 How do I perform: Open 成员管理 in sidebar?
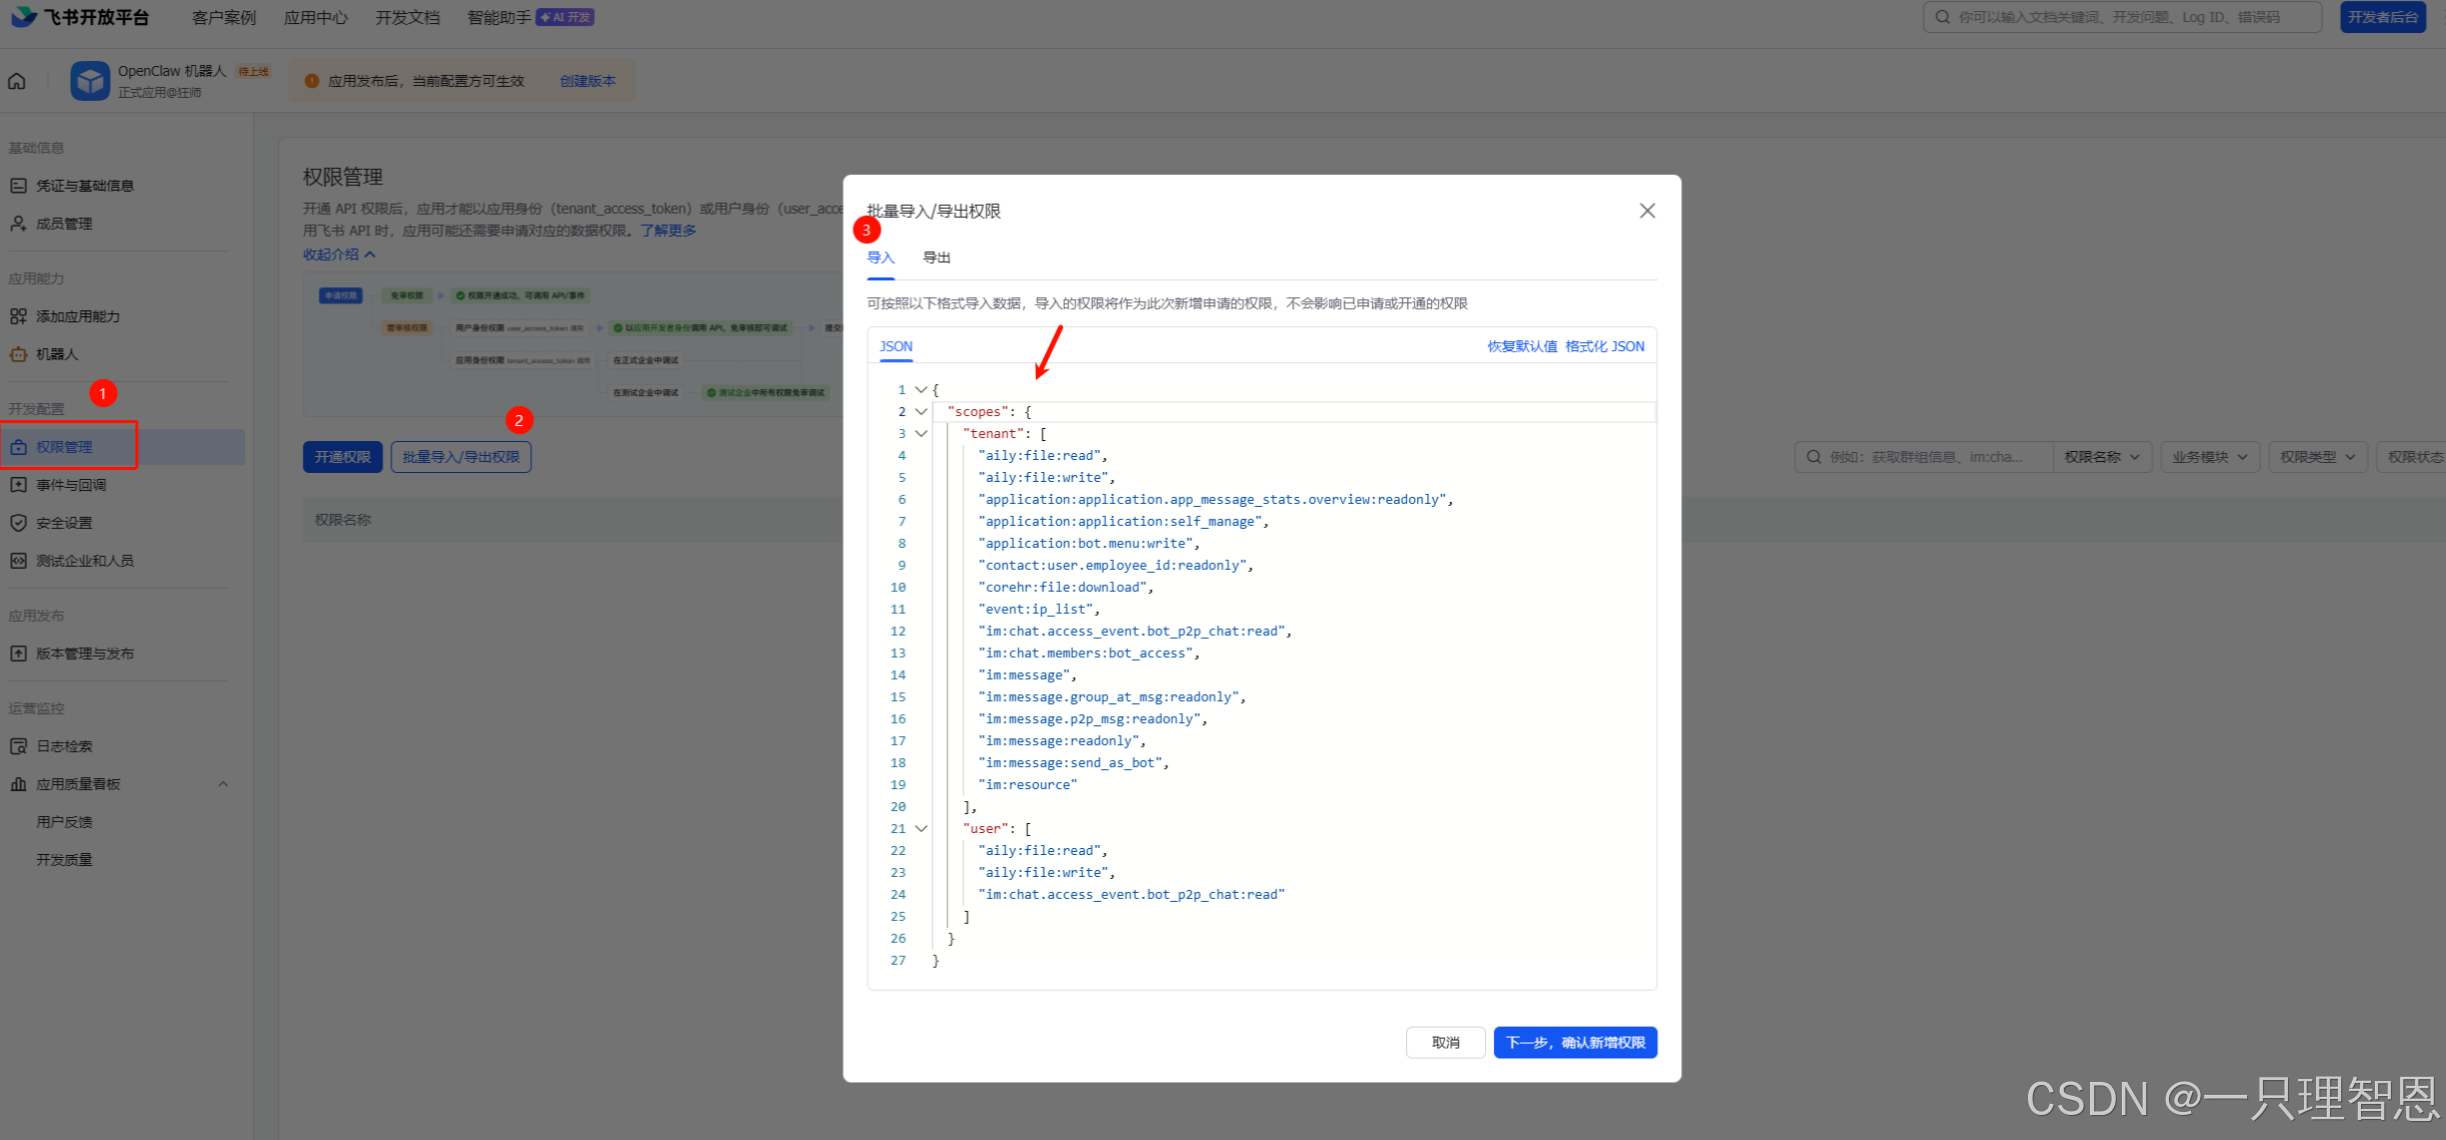coord(63,224)
